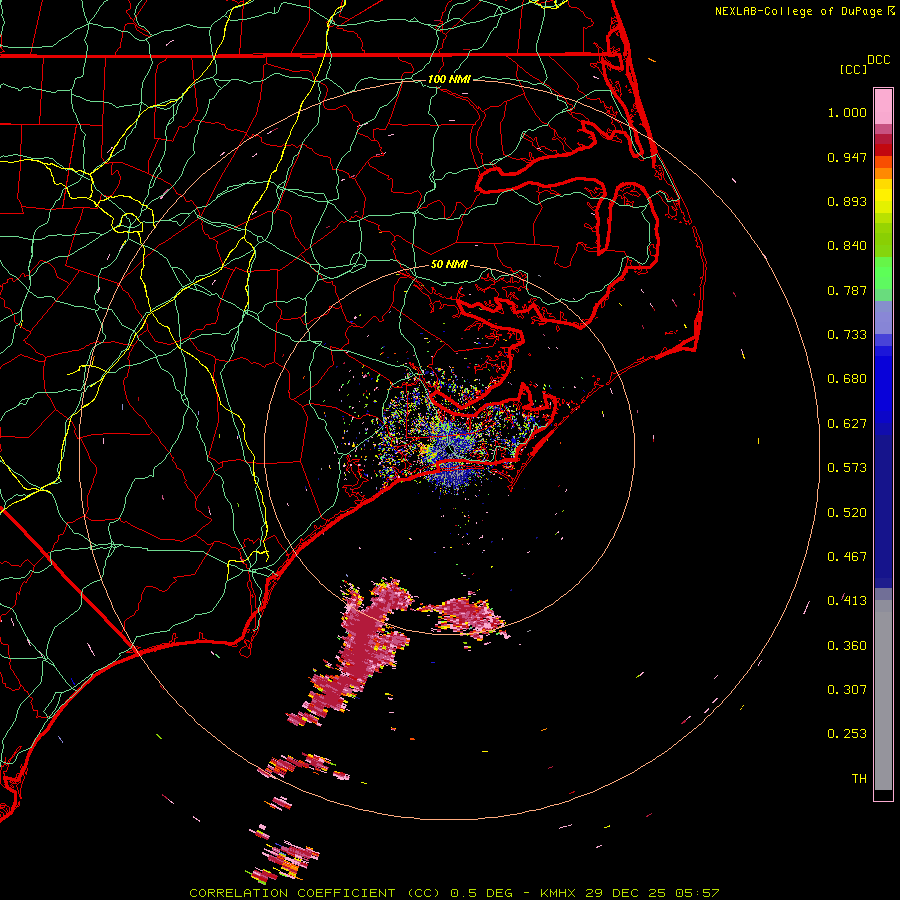Screen dimensions: 900x900
Task: Click the 0.573 scale value
Action: [x=847, y=468]
